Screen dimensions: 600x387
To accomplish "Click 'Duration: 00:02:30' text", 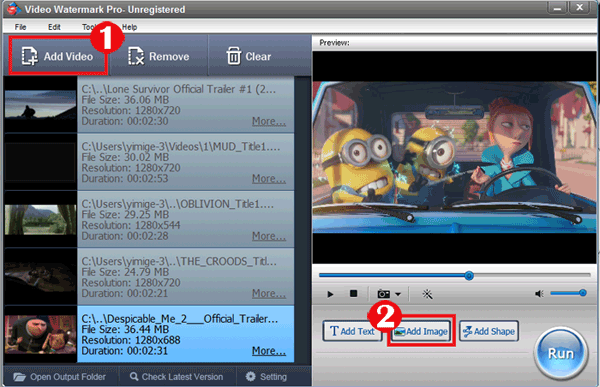I will 125,121.
